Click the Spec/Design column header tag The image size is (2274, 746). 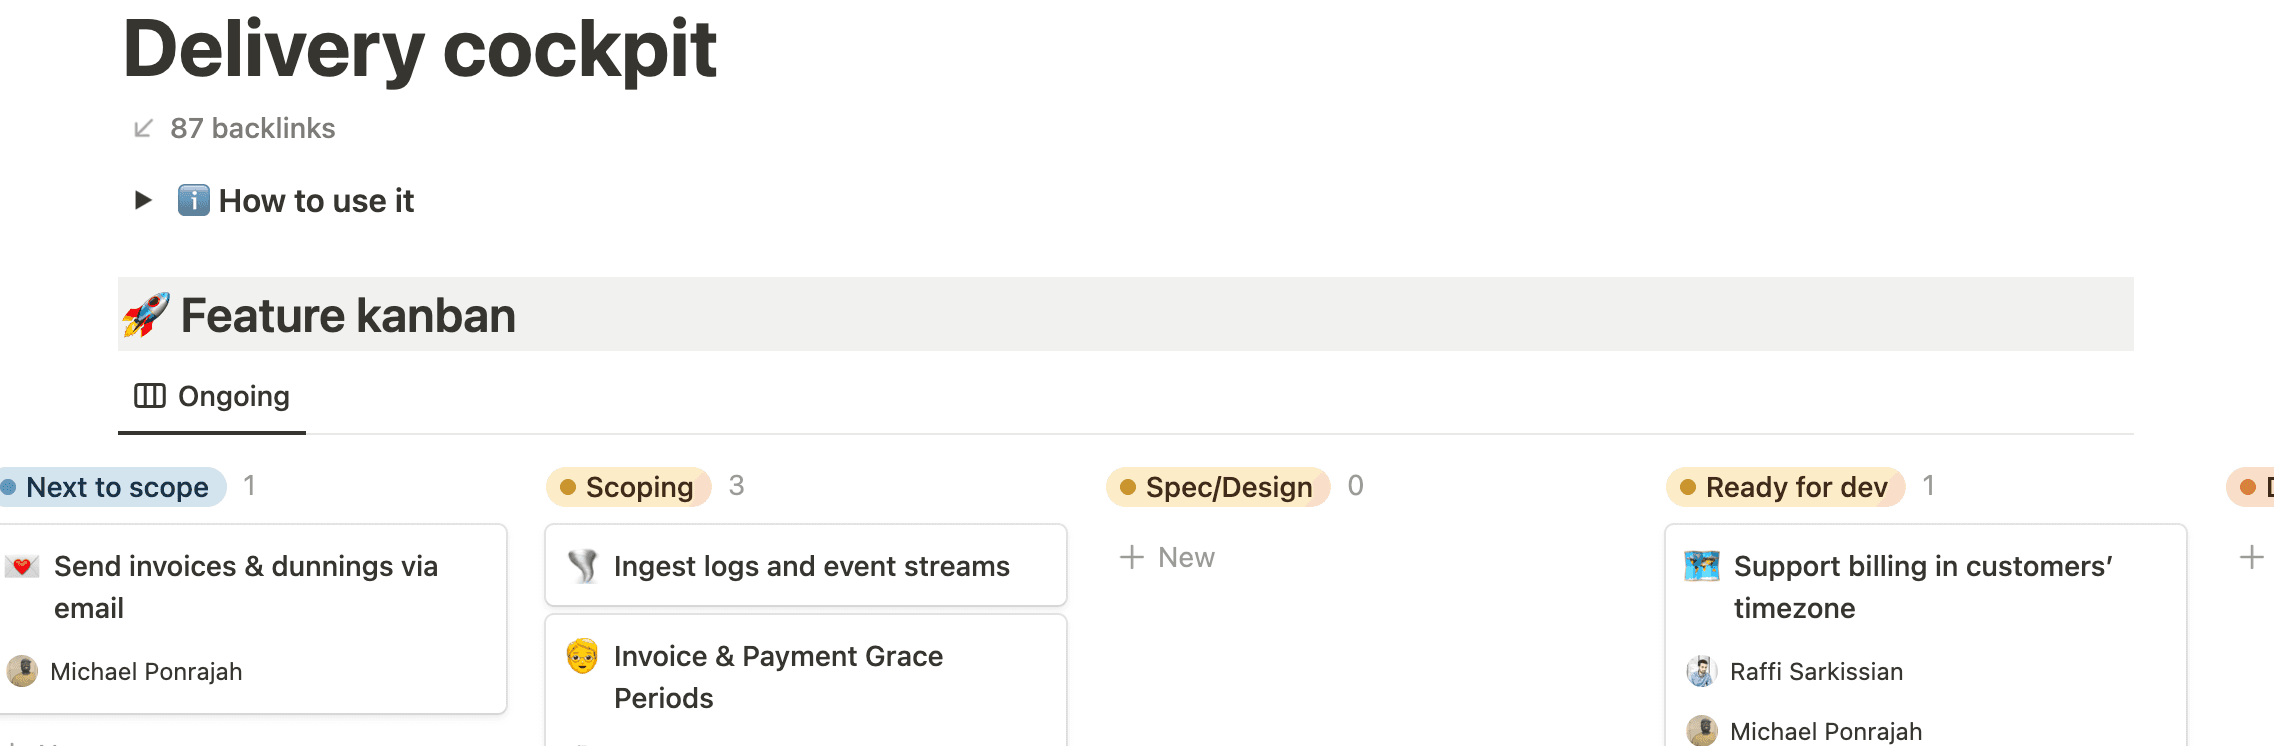[x=1218, y=487]
